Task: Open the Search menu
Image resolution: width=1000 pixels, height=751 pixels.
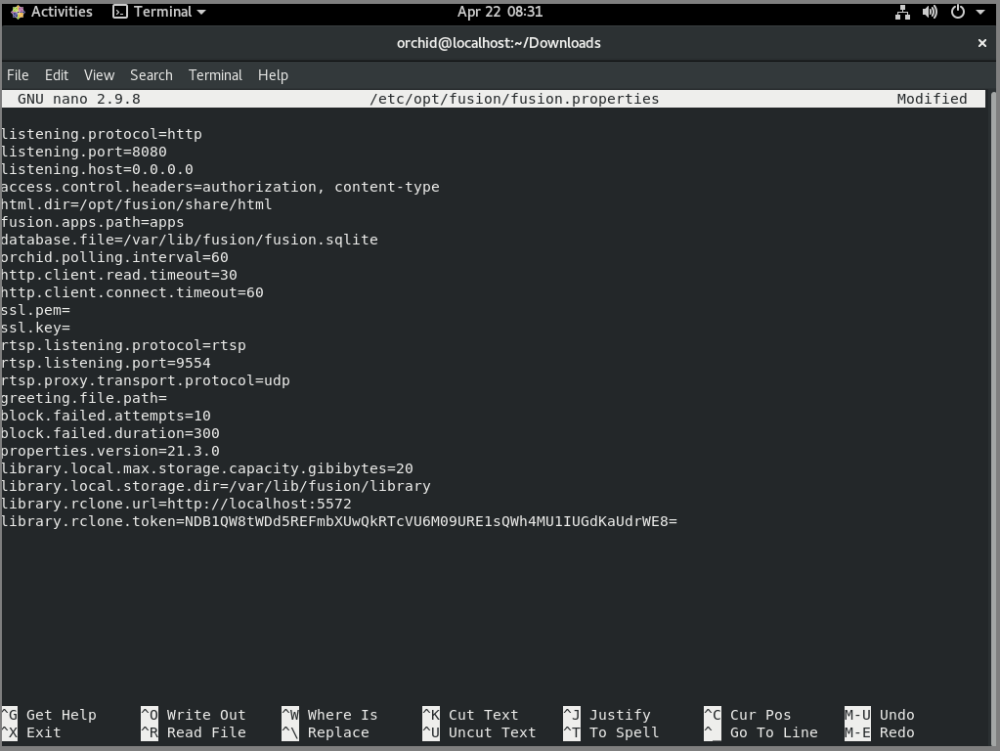Action: pos(151,75)
